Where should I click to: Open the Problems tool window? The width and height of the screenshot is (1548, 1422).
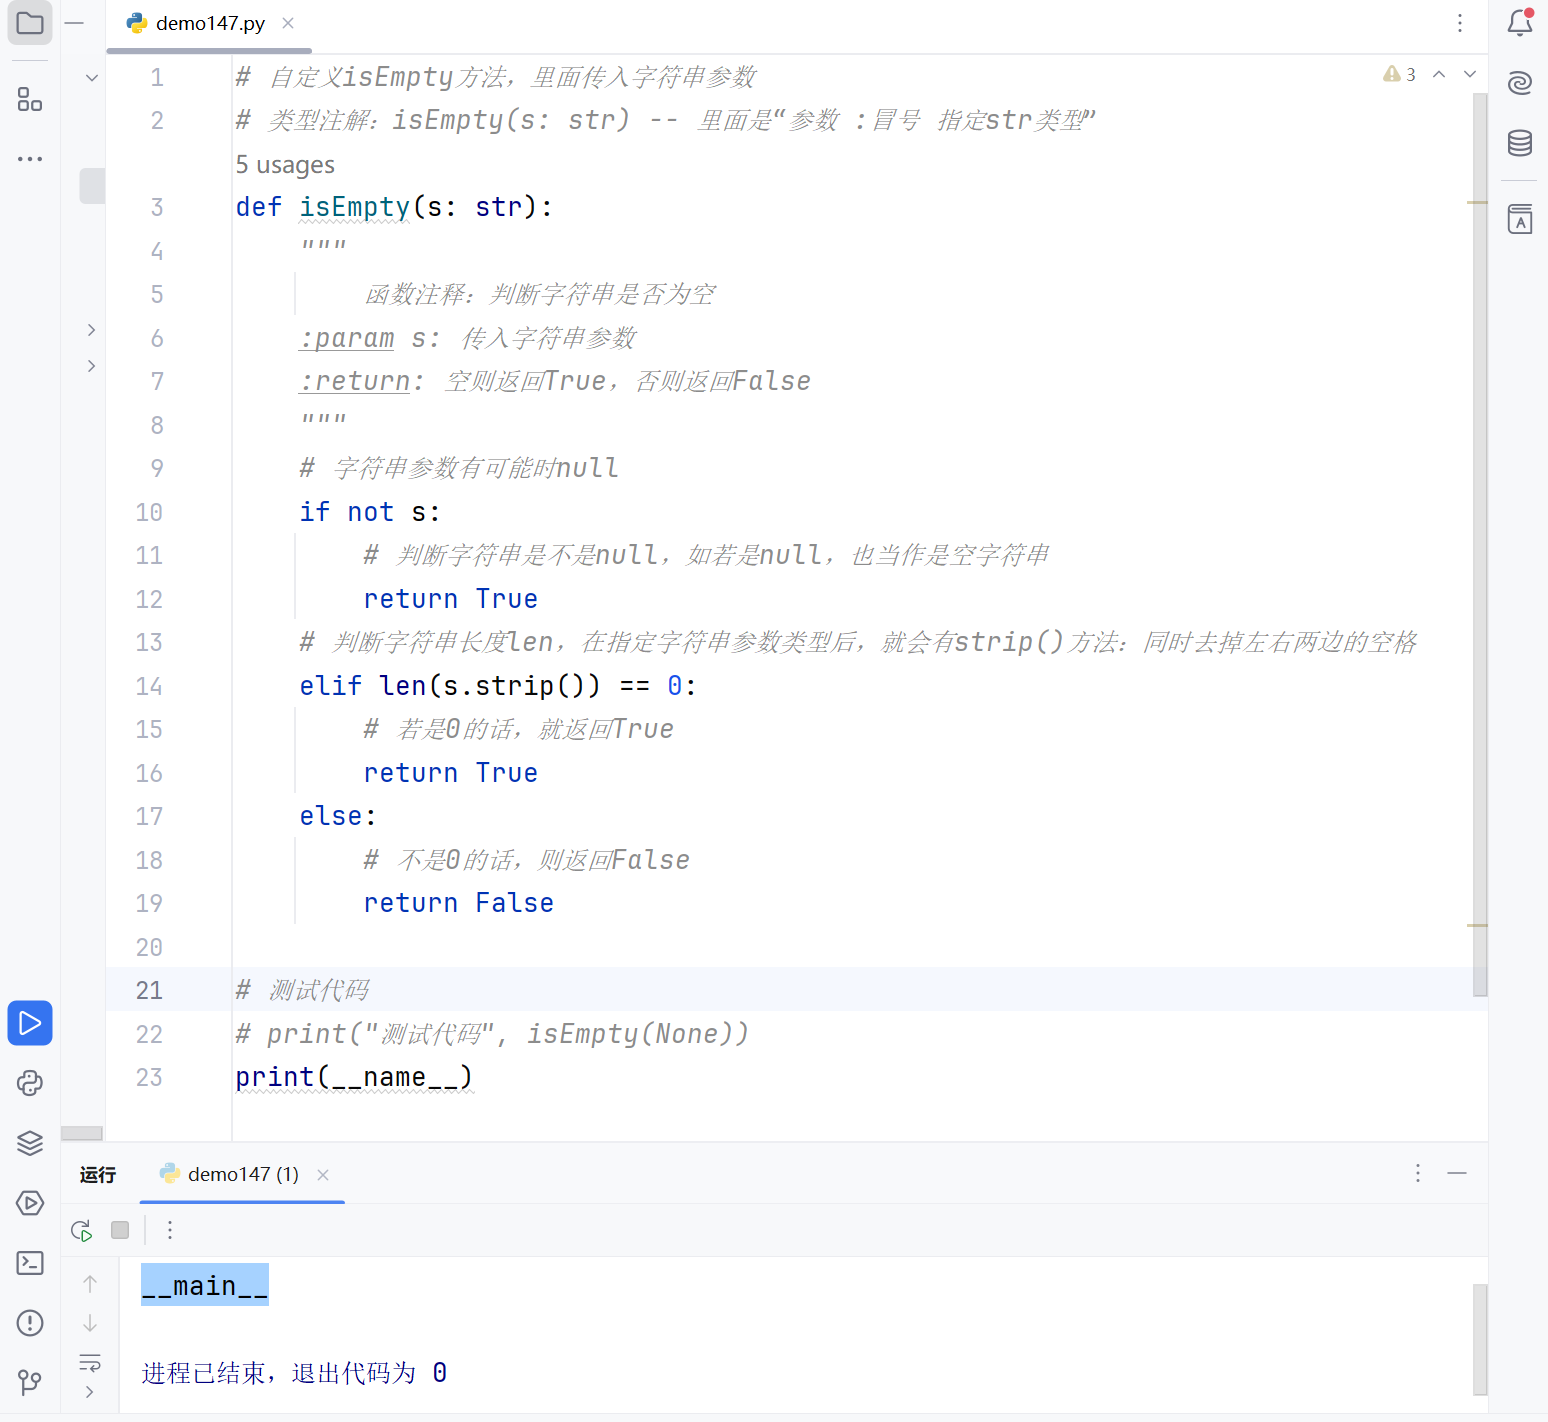pos(30,1323)
